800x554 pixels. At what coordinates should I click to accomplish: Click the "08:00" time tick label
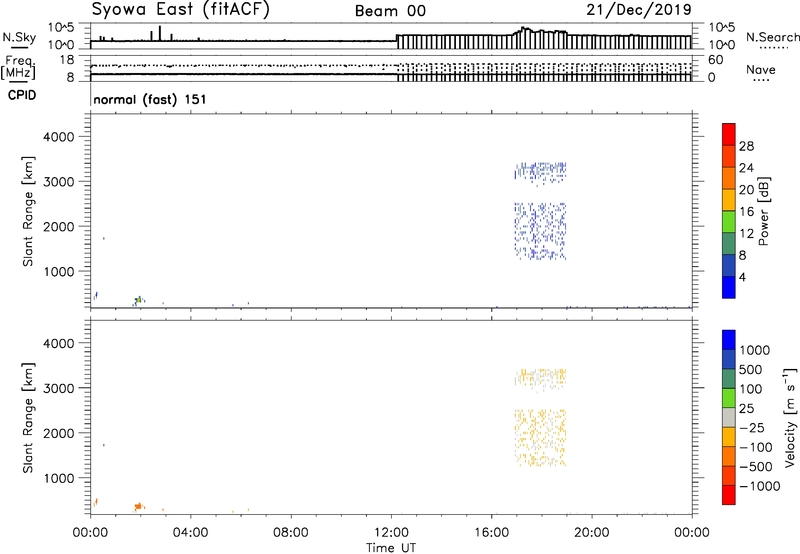point(291,533)
